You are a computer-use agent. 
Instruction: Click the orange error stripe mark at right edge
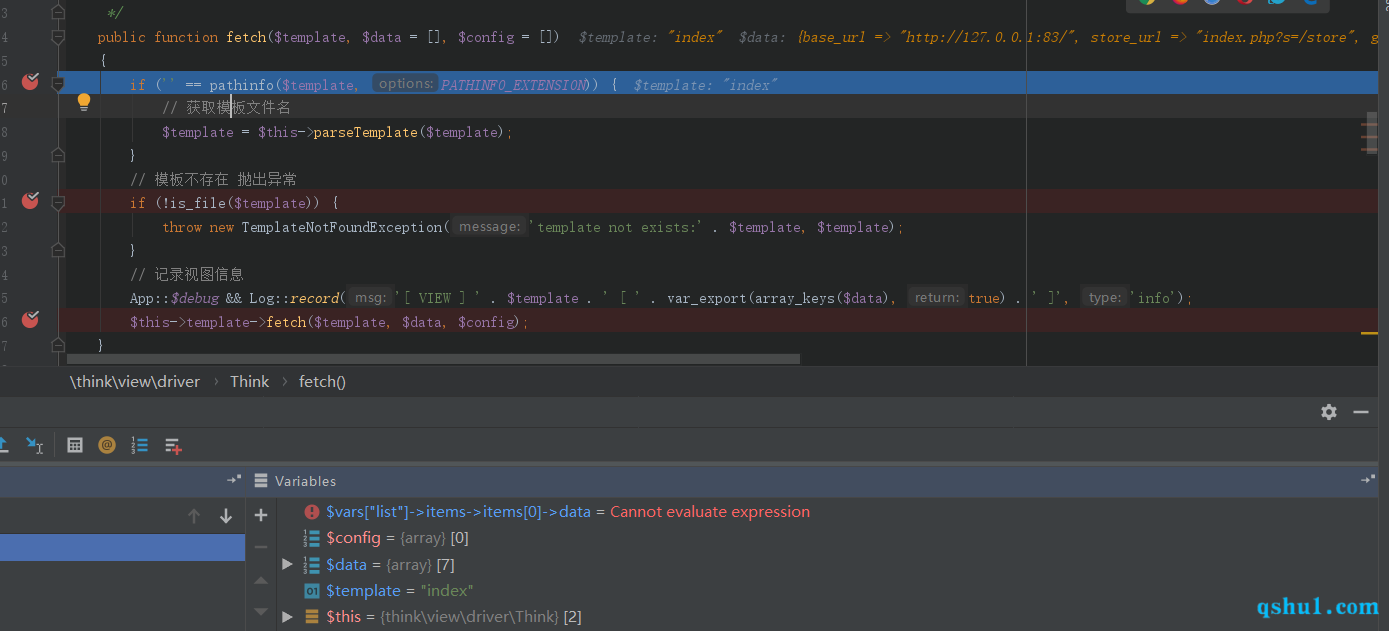coord(1369,334)
